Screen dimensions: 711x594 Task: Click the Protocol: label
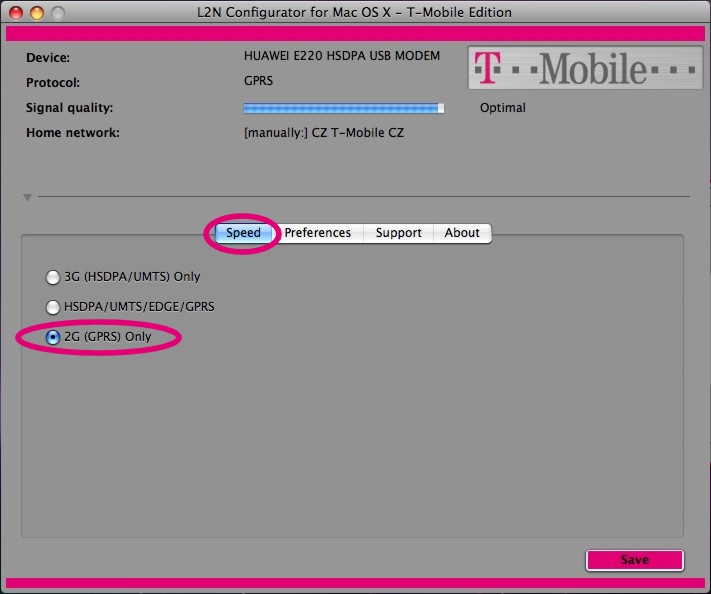pos(53,83)
